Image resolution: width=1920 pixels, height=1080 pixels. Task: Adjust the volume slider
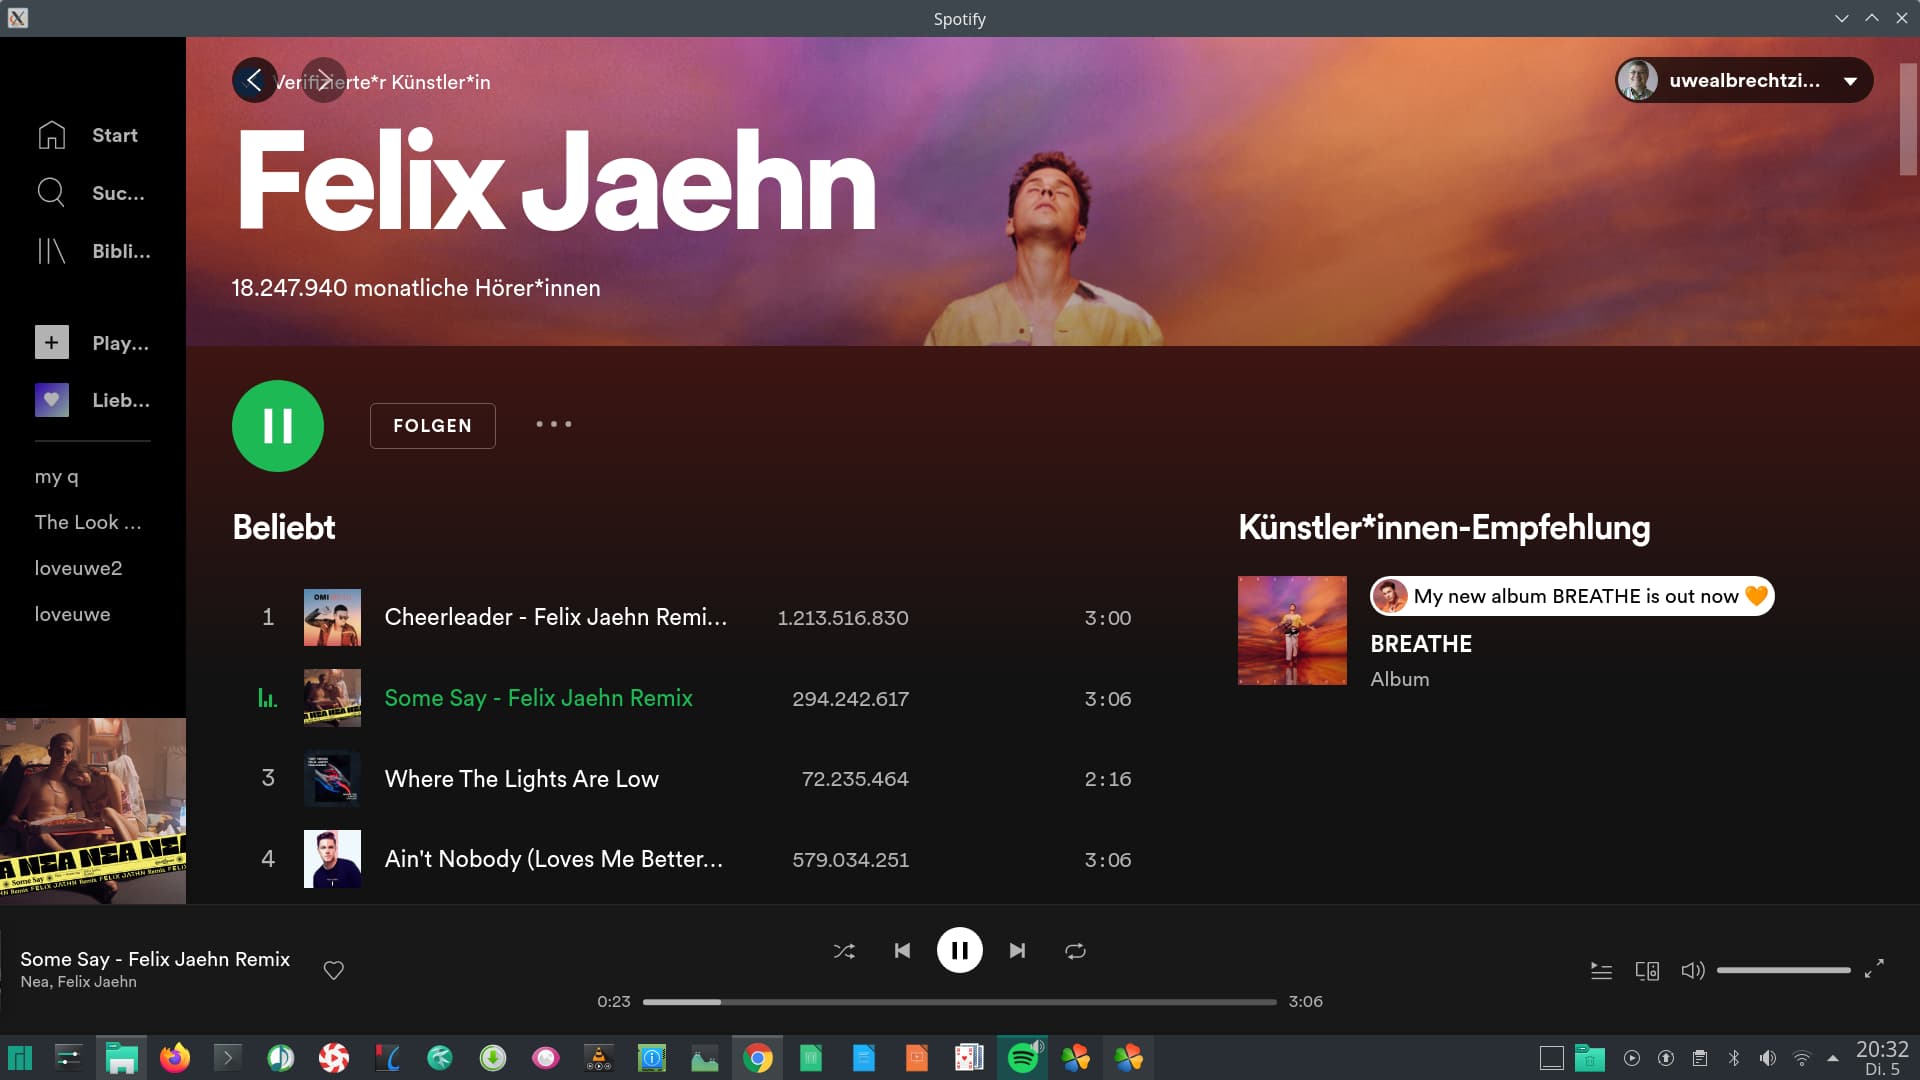click(x=1783, y=970)
